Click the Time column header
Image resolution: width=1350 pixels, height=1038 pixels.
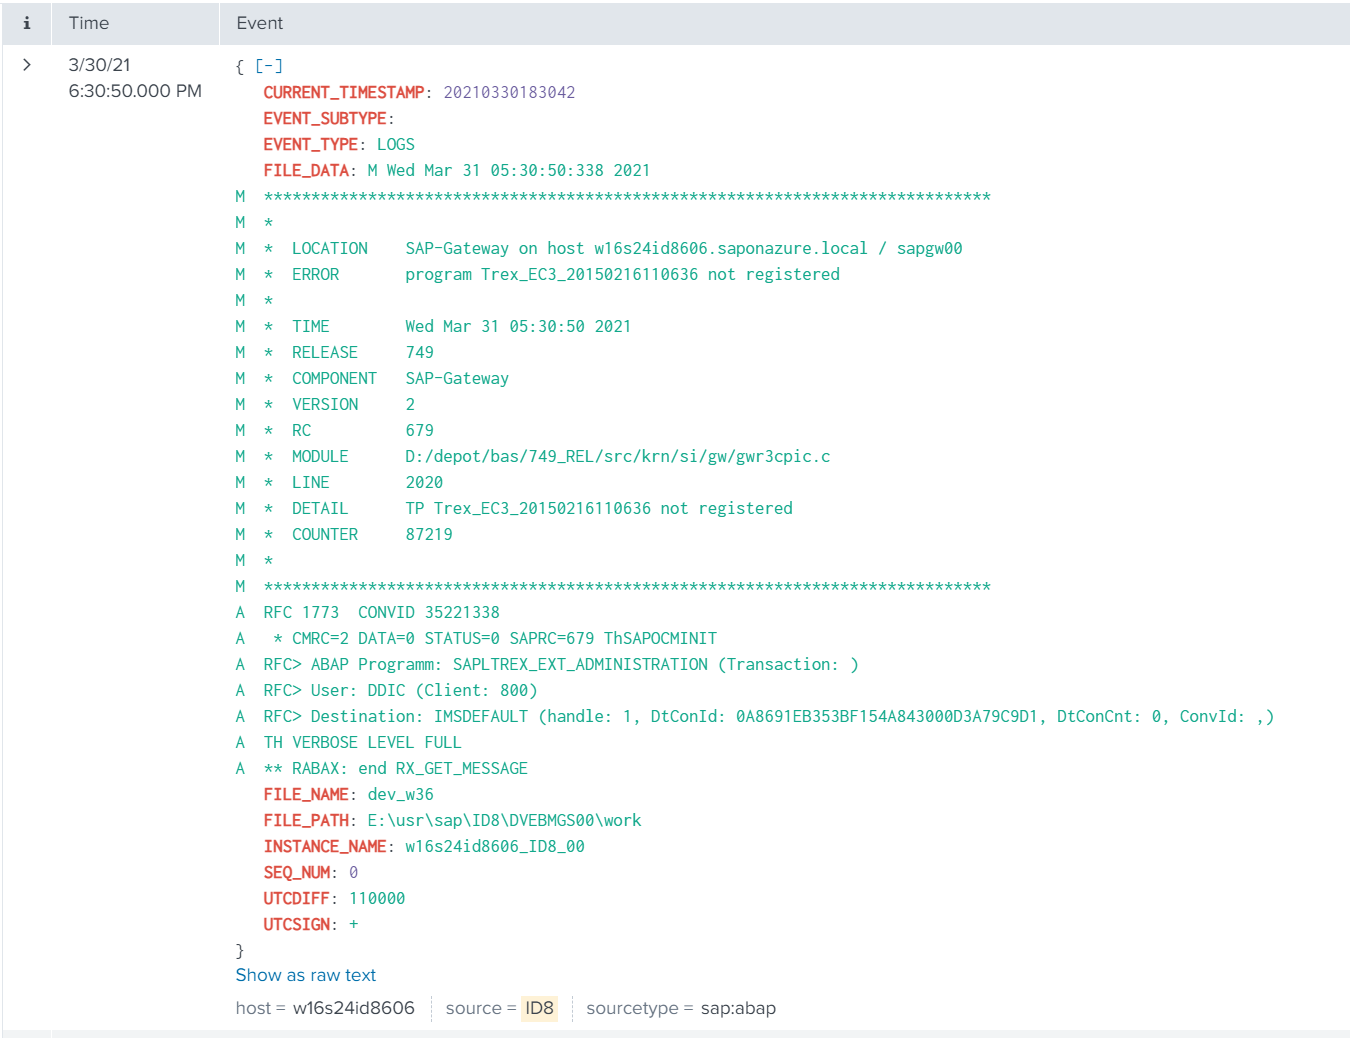point(89,23)
